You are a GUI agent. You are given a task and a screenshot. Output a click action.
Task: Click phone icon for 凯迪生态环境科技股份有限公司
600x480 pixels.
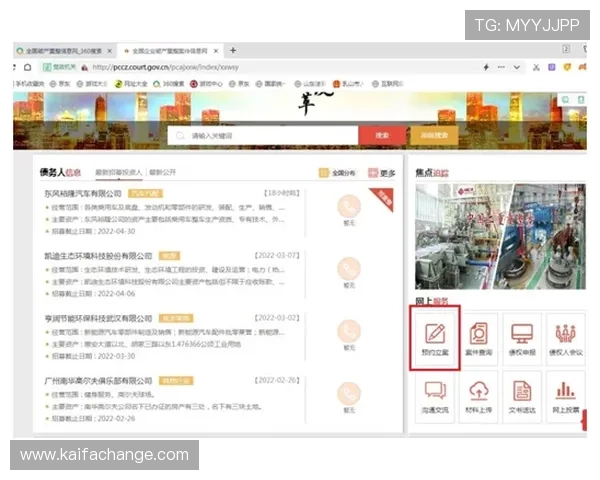349,269
